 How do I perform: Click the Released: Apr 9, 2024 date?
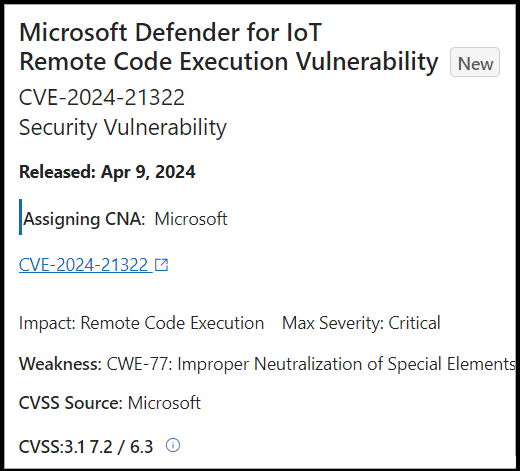(107, 172)
